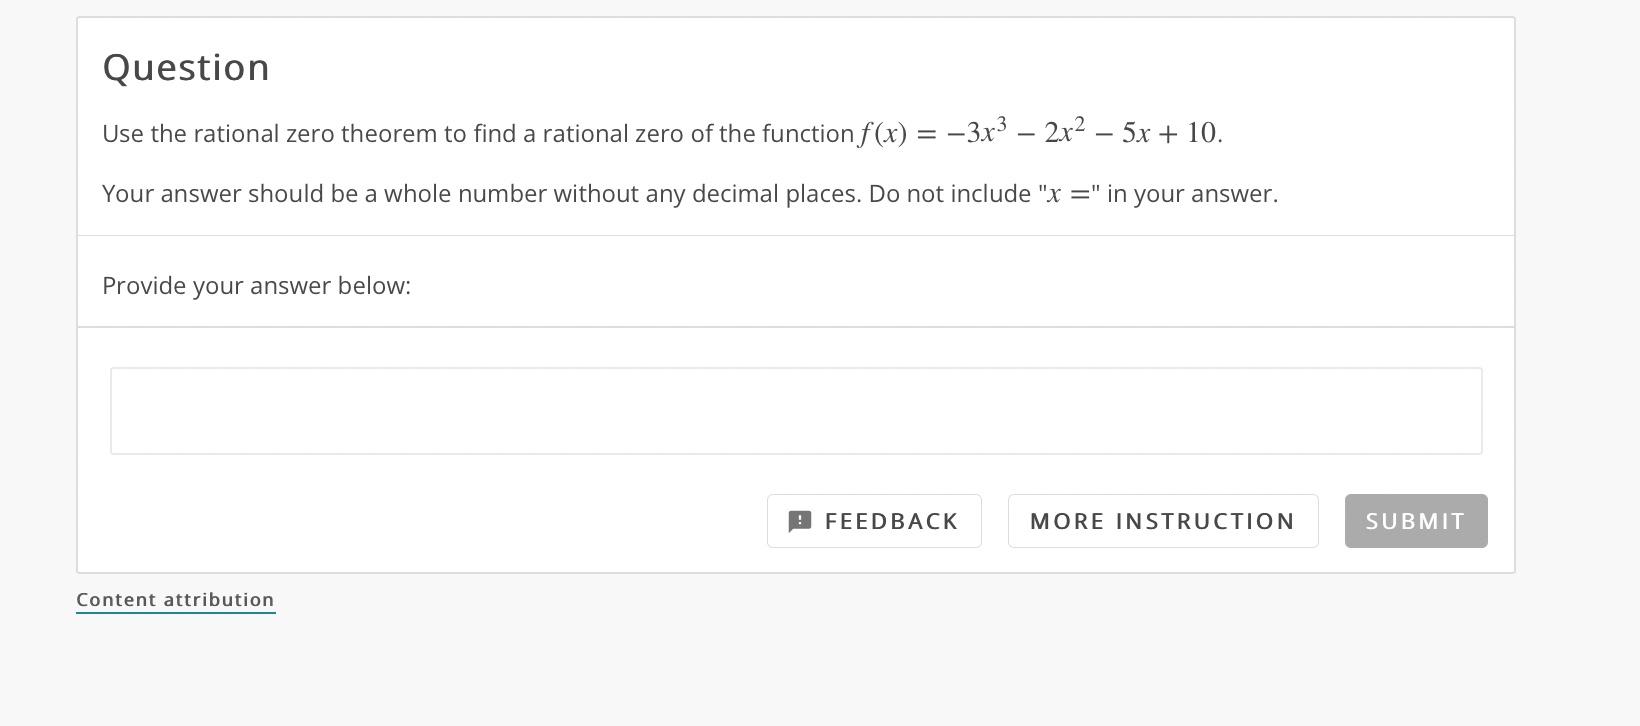Send feedback about this question
The width and height of the screenshot is (1640, 726).
[873, 520]
